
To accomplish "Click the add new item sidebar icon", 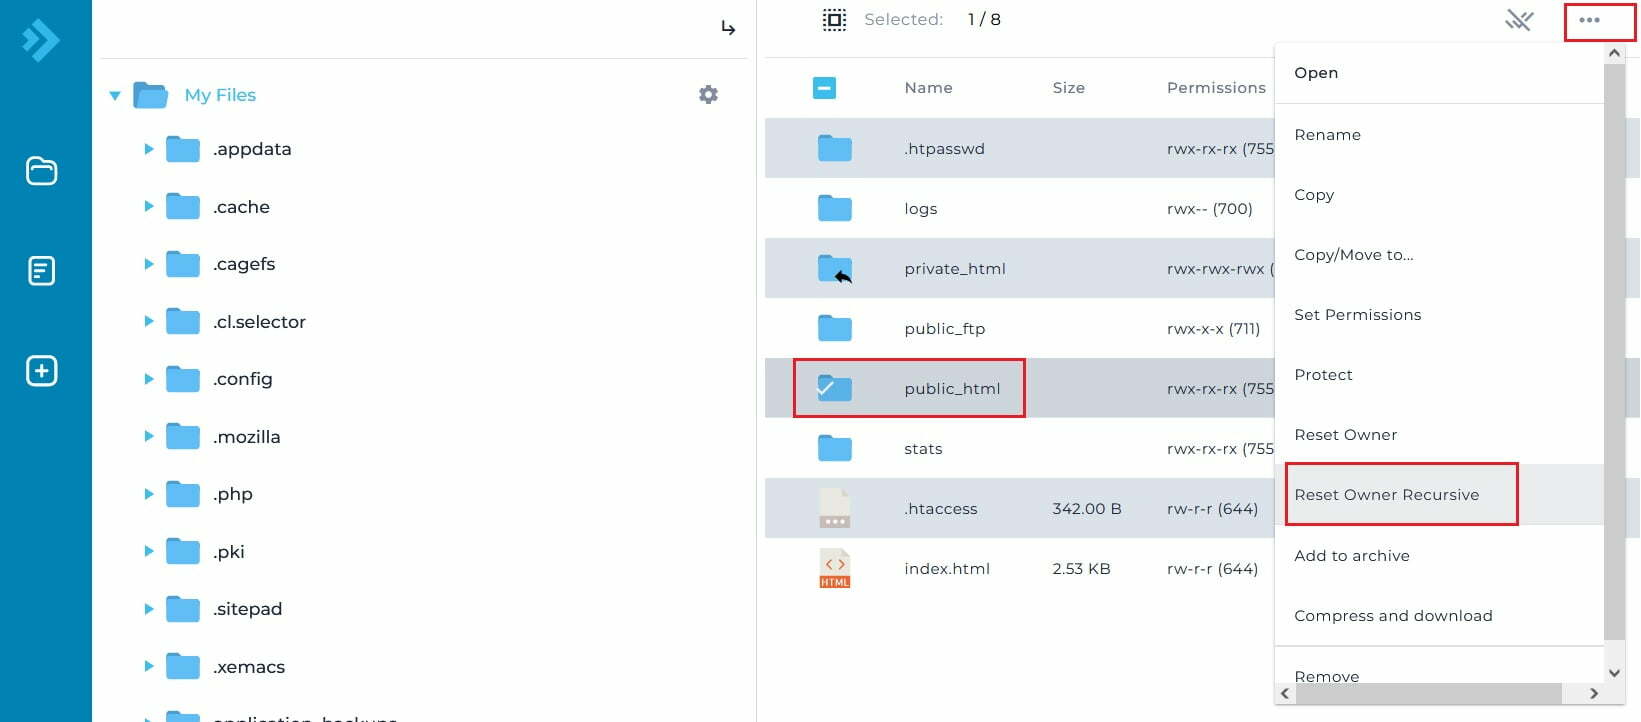I will [x=41, y=371].
